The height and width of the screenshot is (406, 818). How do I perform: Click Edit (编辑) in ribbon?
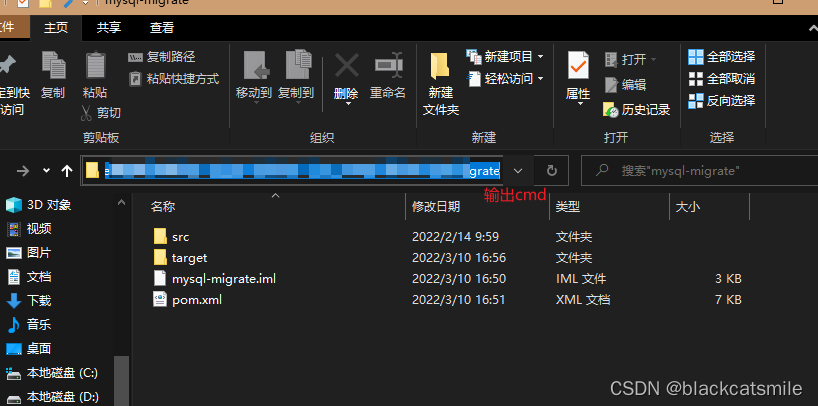click(625, 85)
